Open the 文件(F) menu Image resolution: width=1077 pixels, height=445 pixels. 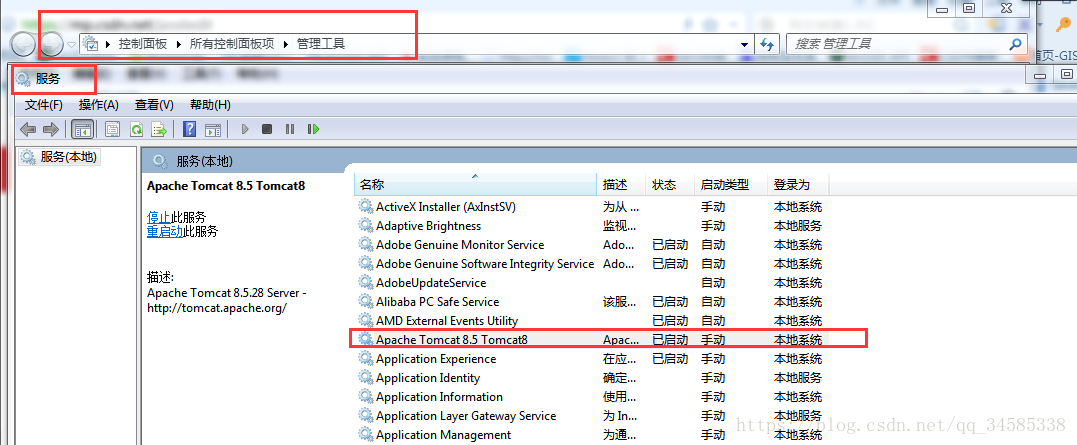click(43, 105)
